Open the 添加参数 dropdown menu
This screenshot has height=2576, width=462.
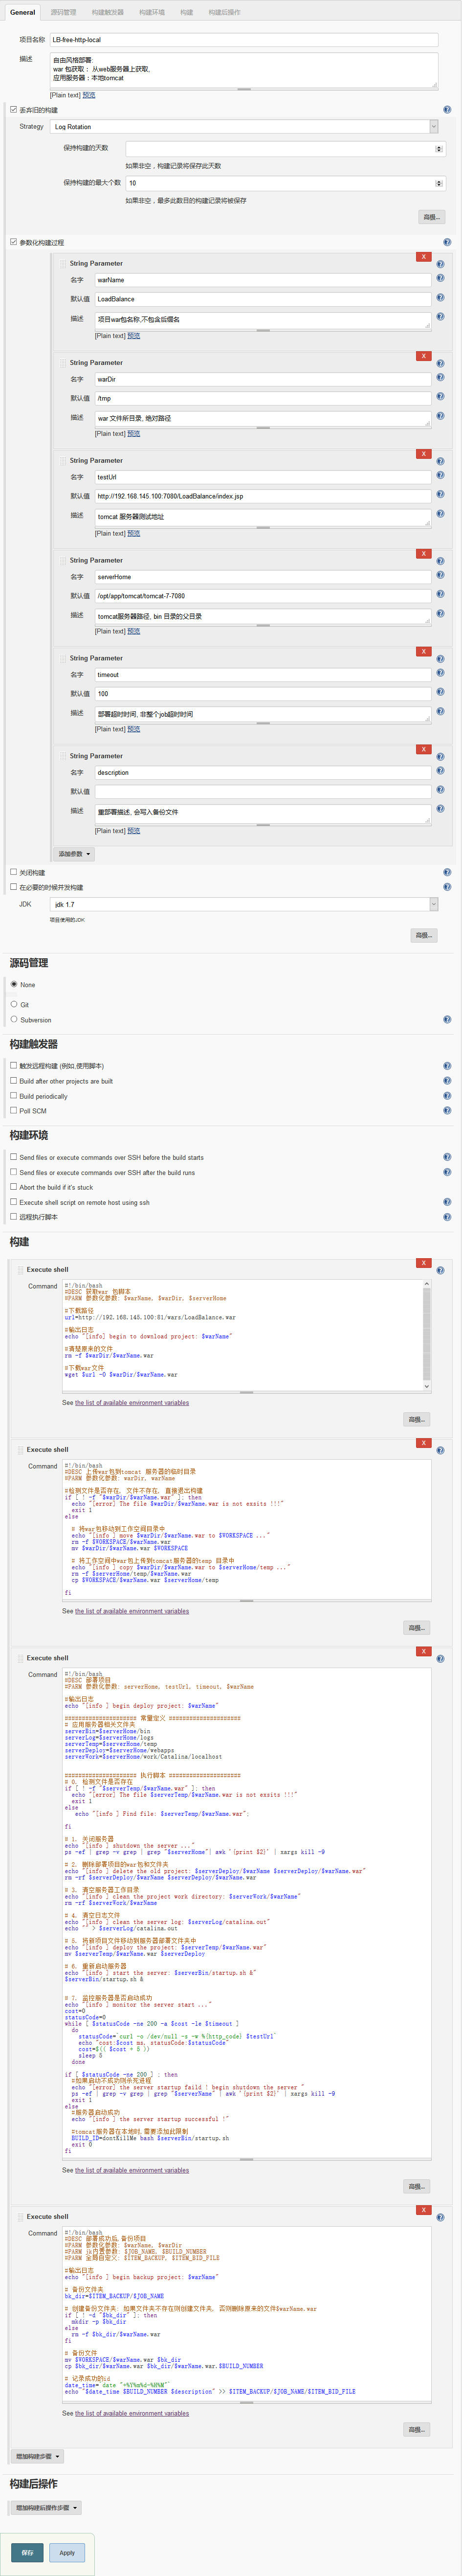75,854
